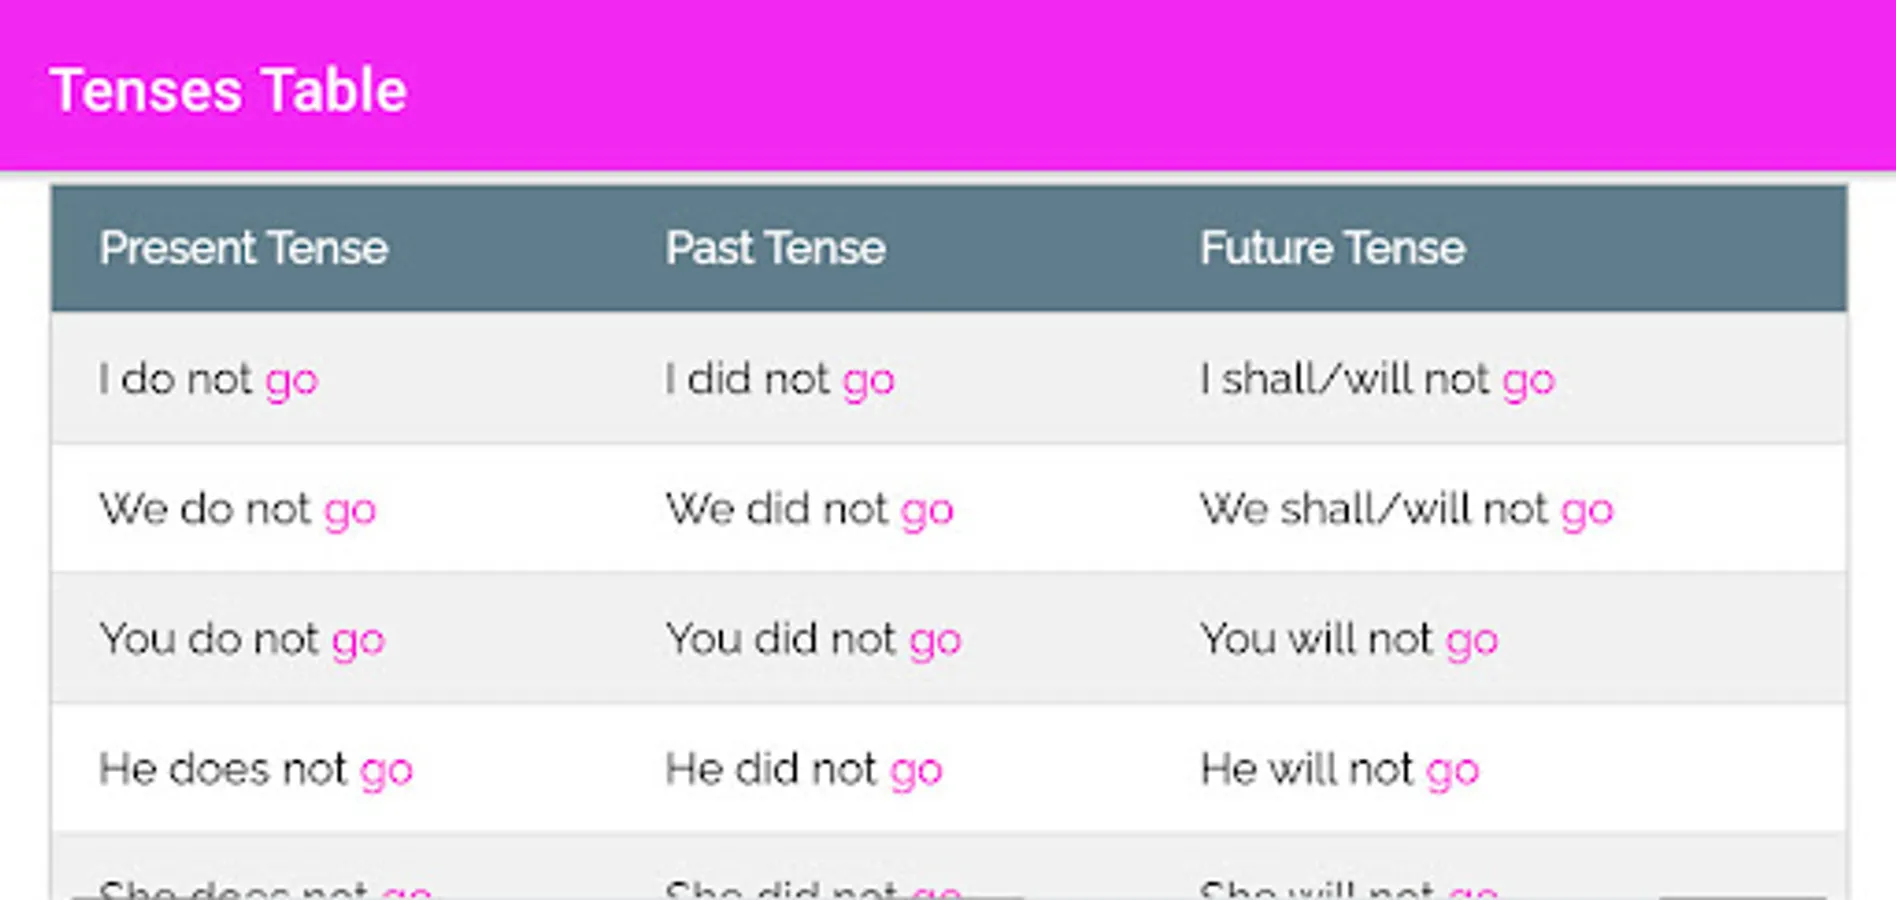Click the Tenses Table title
The image size is (1896, 900).
pyautogui.click(x=228, y=90)
